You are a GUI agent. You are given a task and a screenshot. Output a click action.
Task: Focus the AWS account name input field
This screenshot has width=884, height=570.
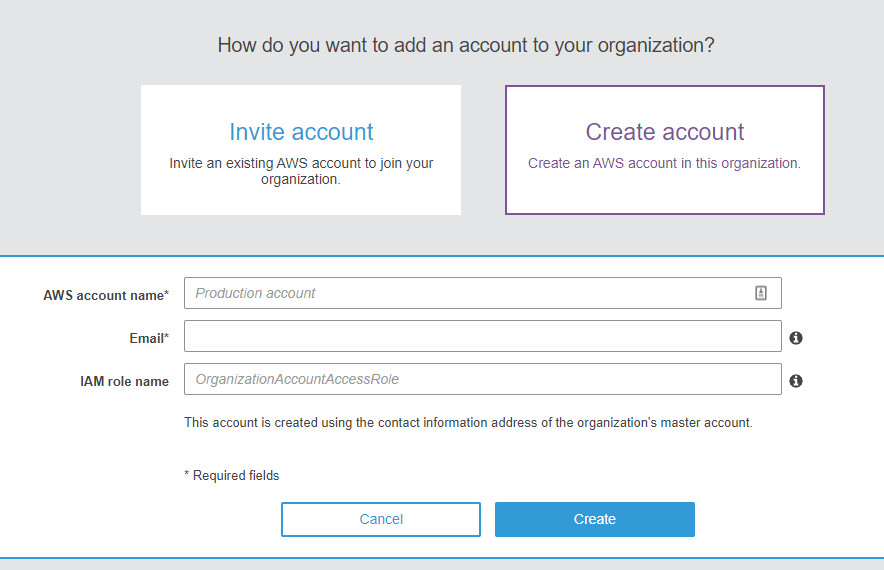[470, 293]
